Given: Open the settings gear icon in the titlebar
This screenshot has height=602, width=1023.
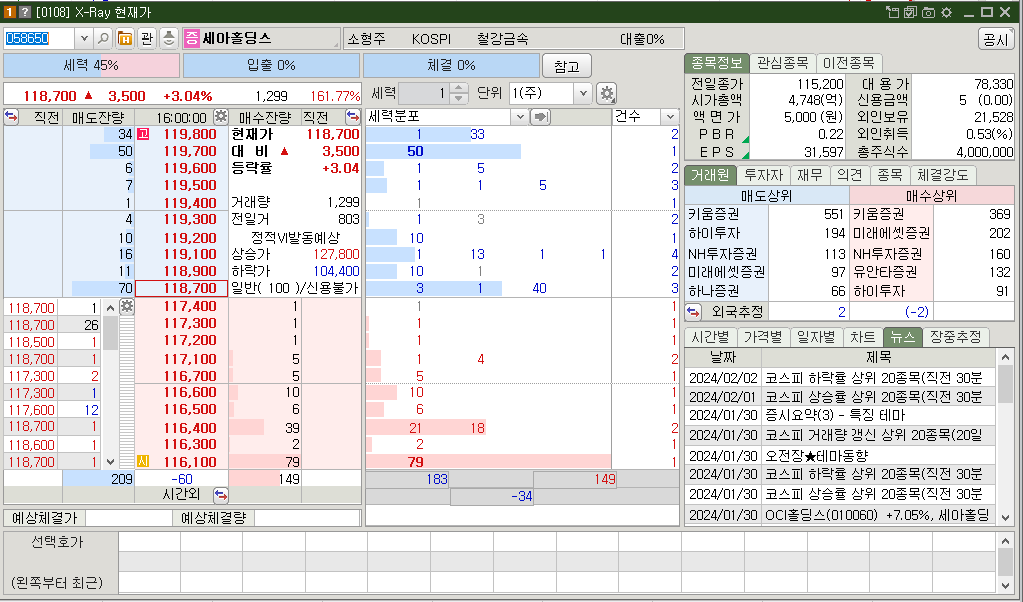Looking at the screenshot, I should click(946, 11).
